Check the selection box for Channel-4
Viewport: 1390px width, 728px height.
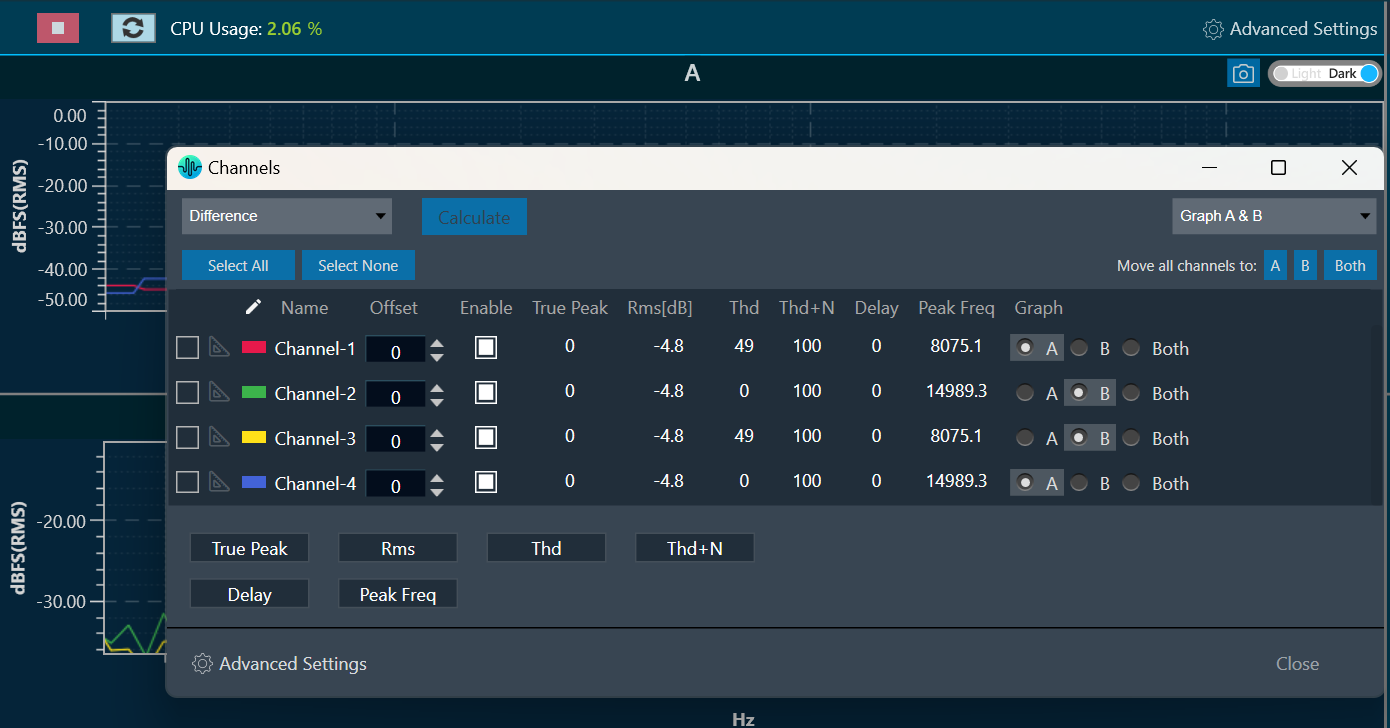[187, 482]
